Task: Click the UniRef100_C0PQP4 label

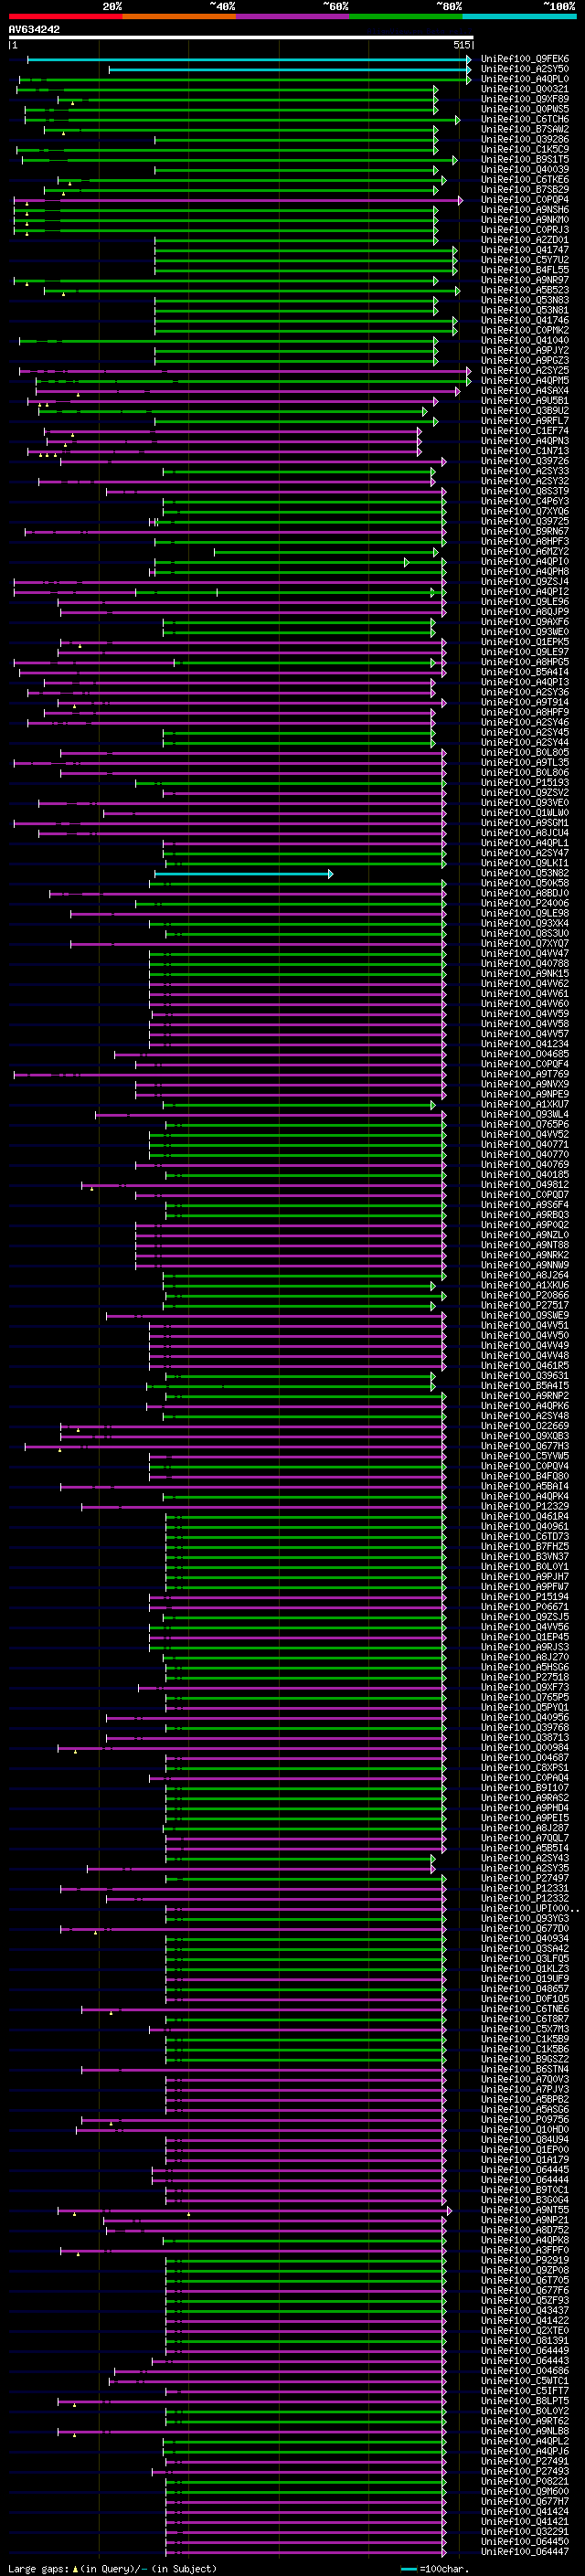Action: 524,200
